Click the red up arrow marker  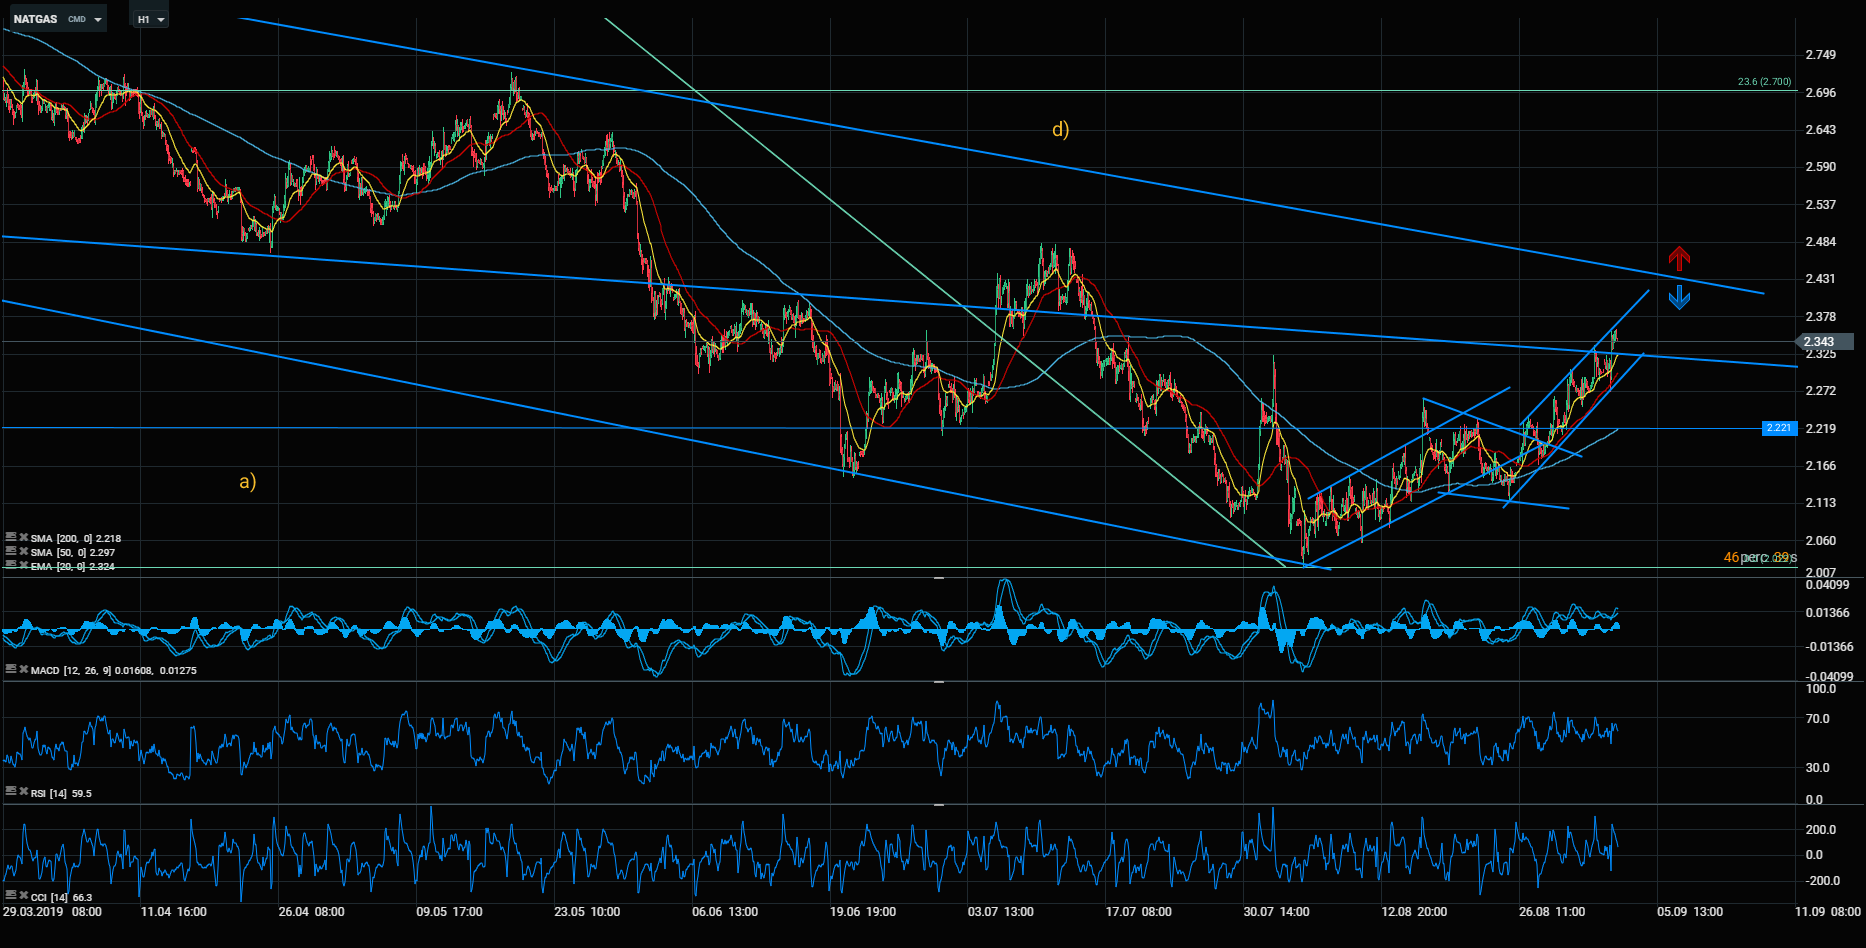coord(1679,260)
